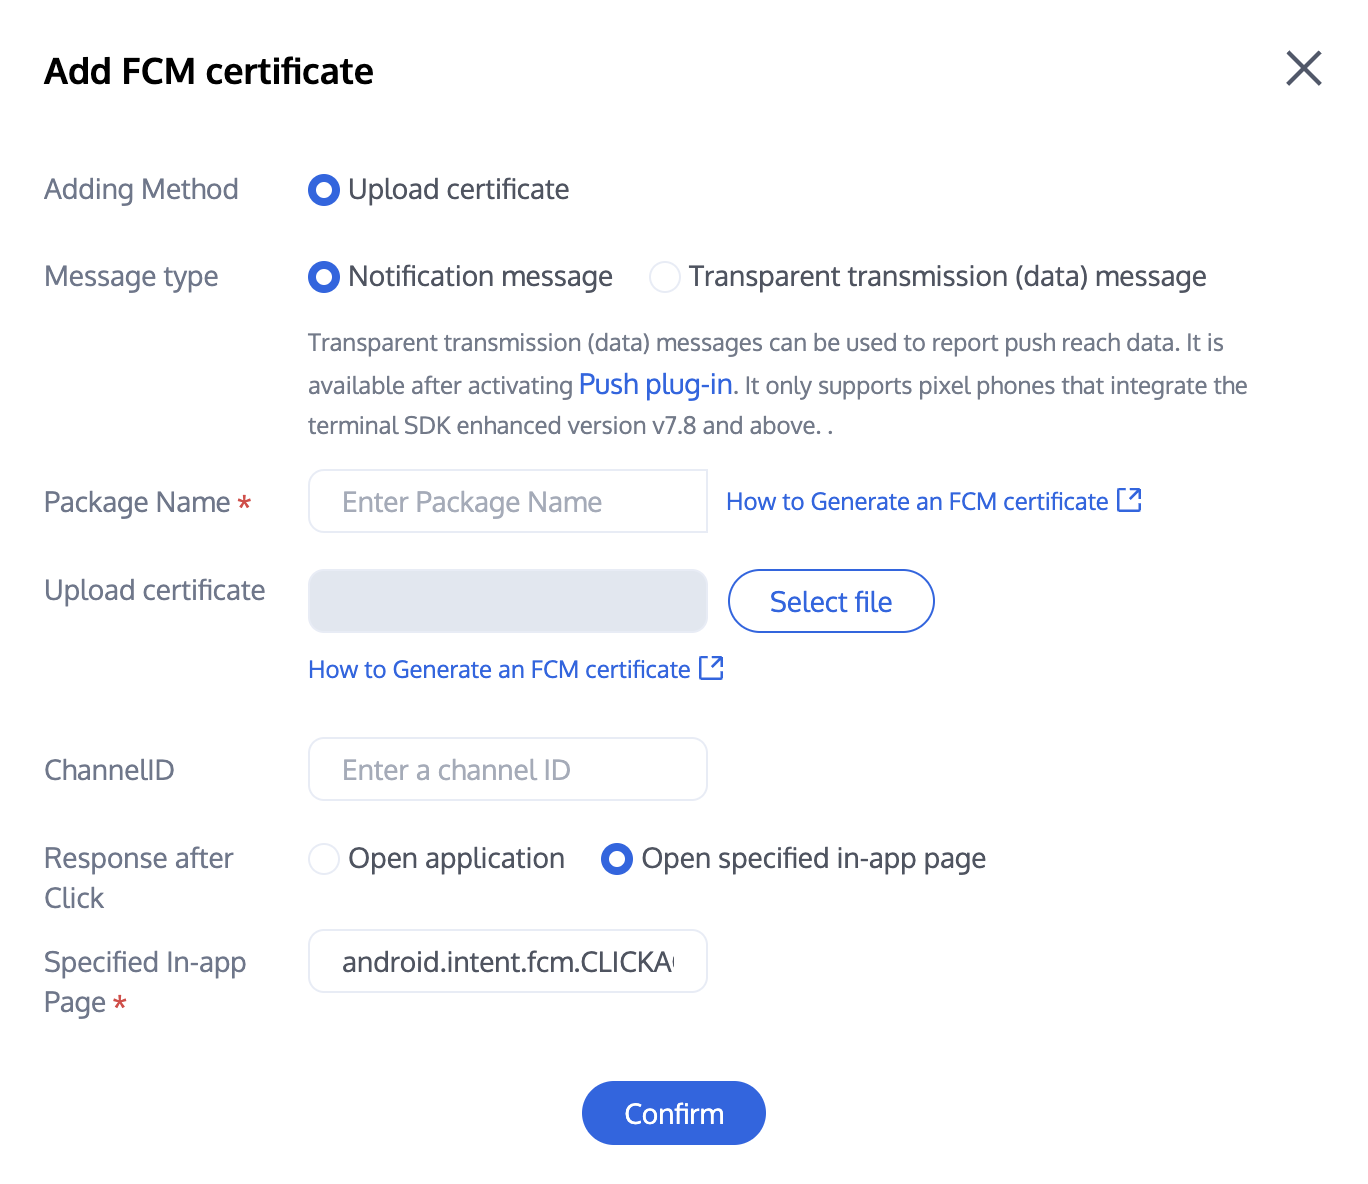Click the Specified In-app Page text field
The width and height of the screenshot is (1368, 1184).
(x=507, y=961)
